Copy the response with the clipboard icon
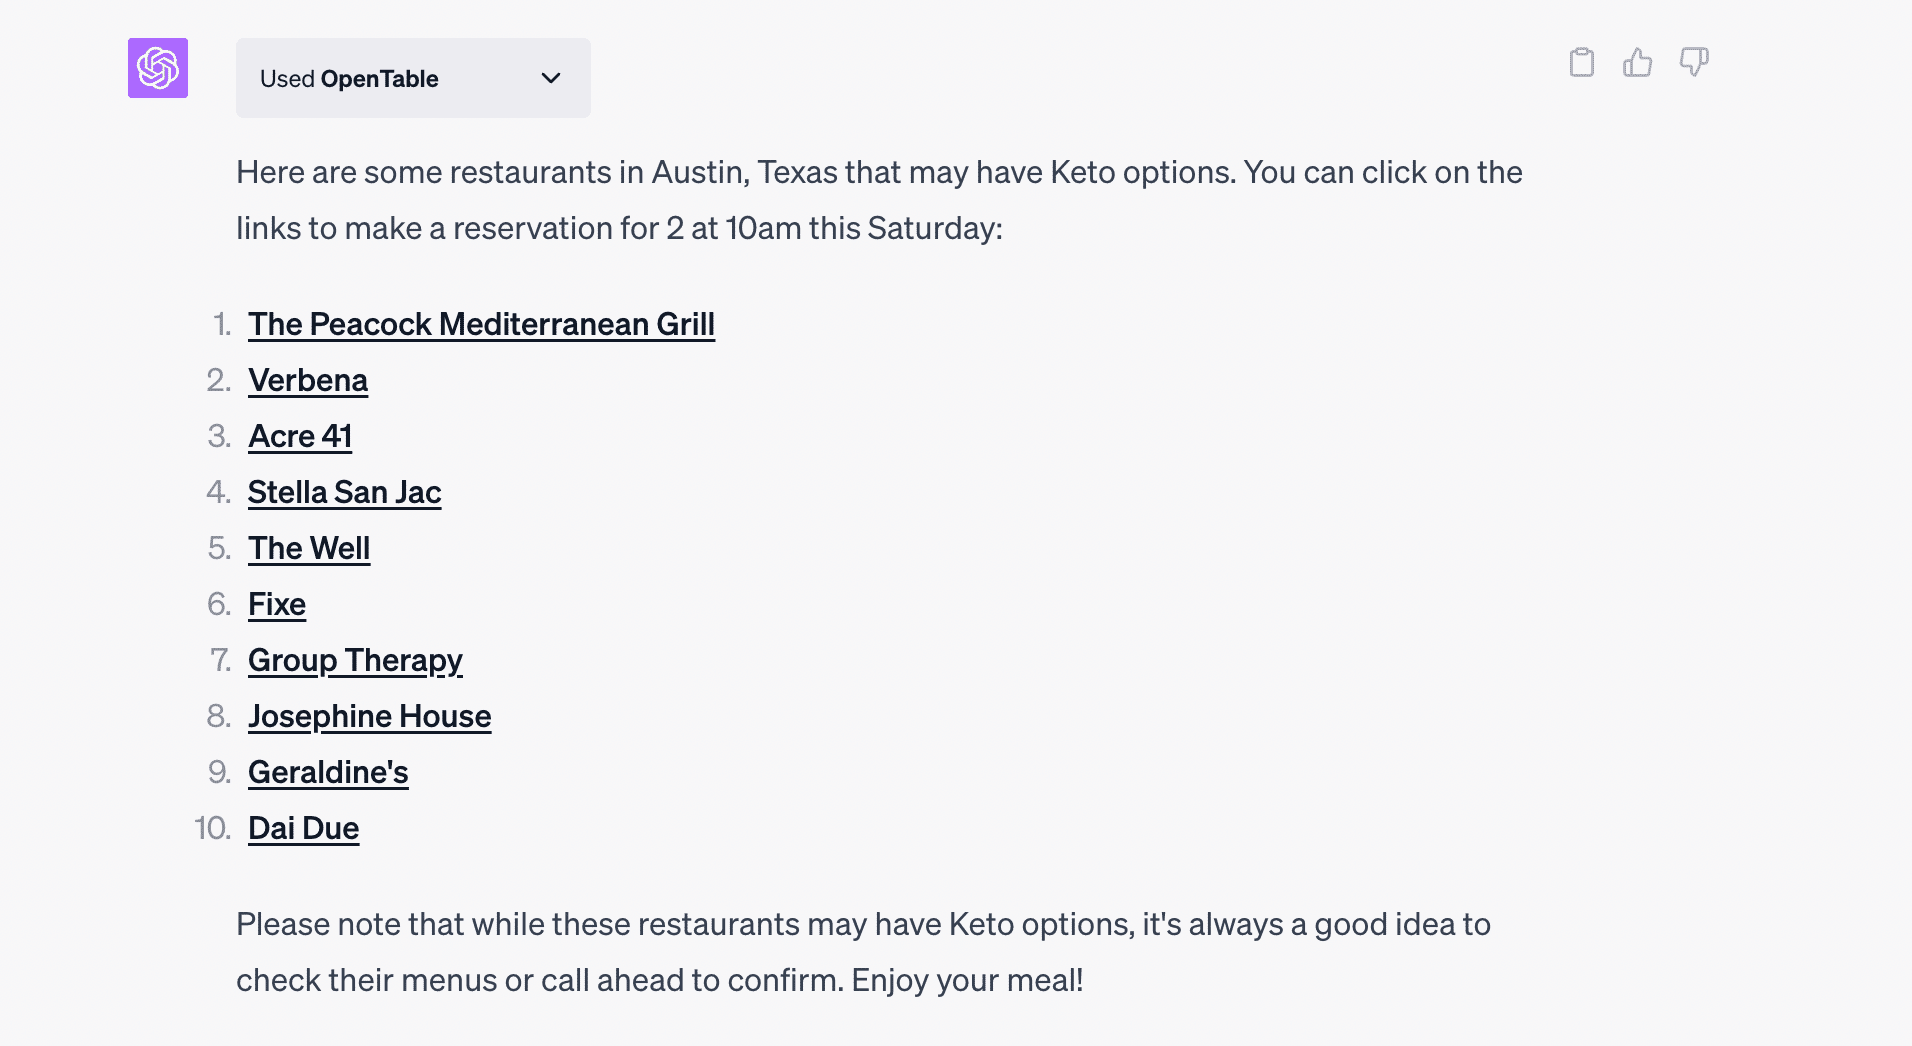Image resolution: width=1912 pixels, height=1046 pixels. pyautogui.click(x=1581, y=63)
